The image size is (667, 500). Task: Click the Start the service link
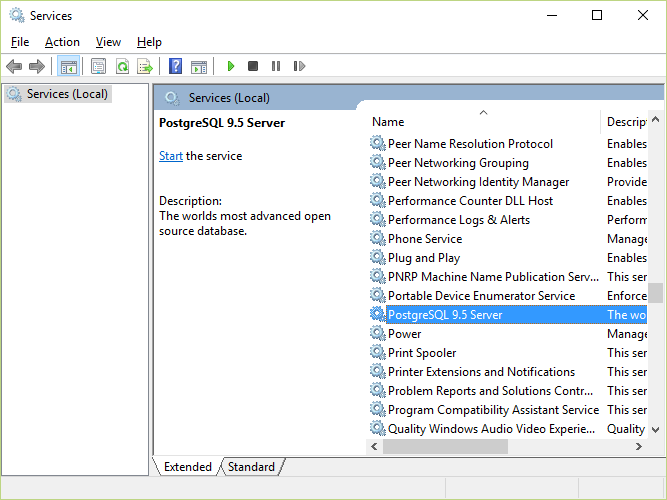171,156
